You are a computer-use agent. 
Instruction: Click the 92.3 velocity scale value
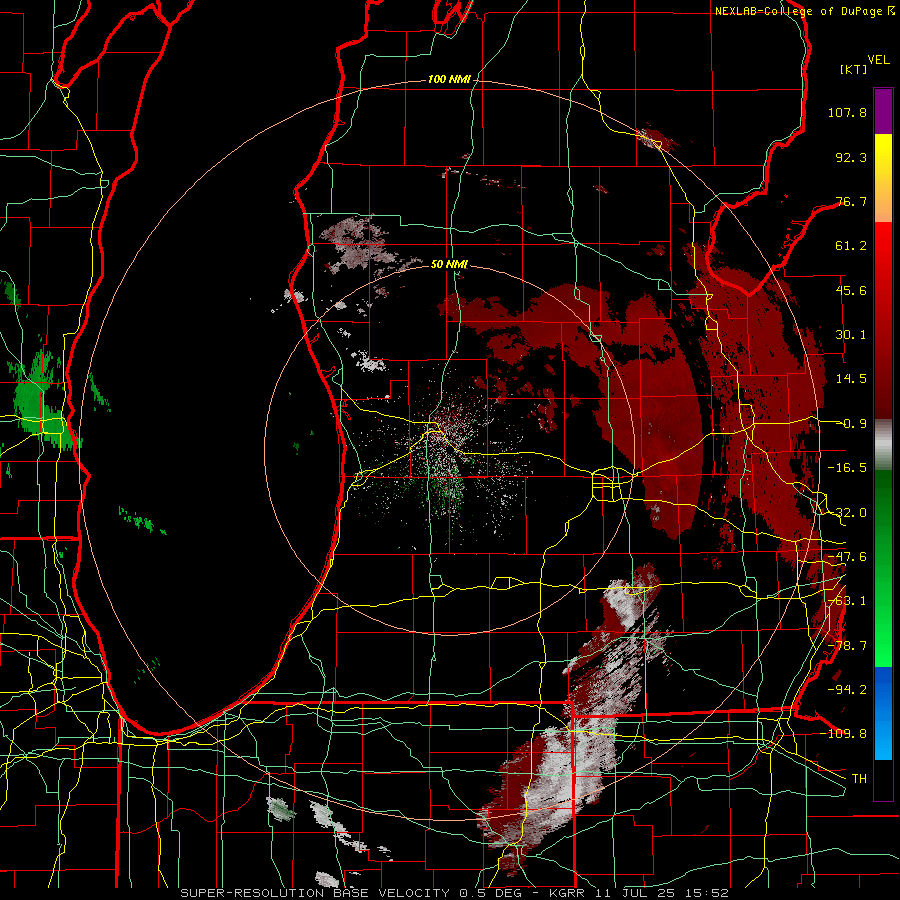(x=851, y=157)
